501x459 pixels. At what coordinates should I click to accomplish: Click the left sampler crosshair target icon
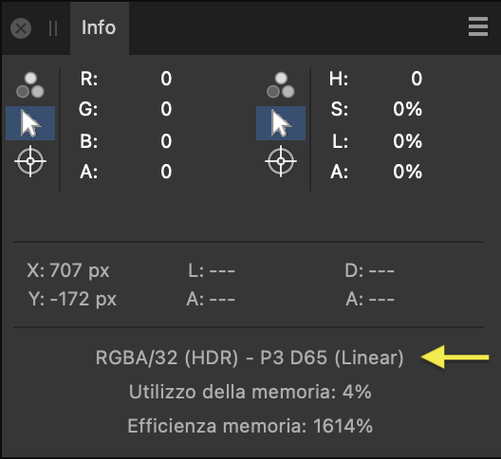point(30,161)
